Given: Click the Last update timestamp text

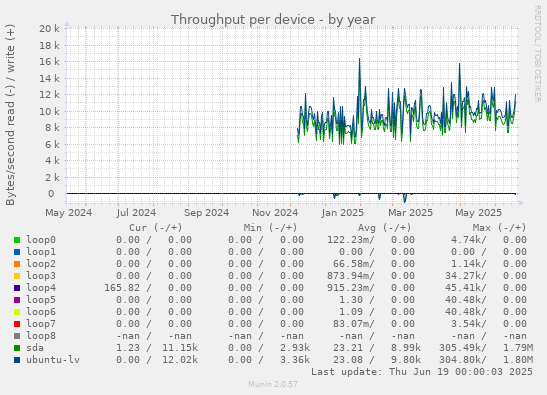Looking at the screenshot, I should point(422,372).
